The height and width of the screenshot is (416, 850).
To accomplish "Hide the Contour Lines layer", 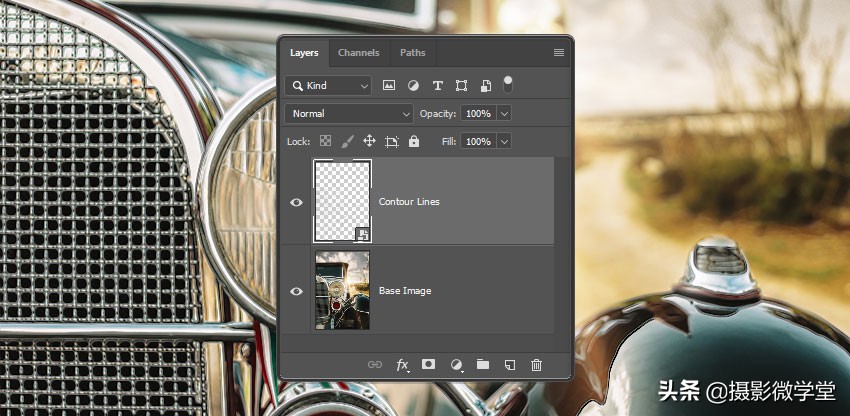I will point(296,202).
